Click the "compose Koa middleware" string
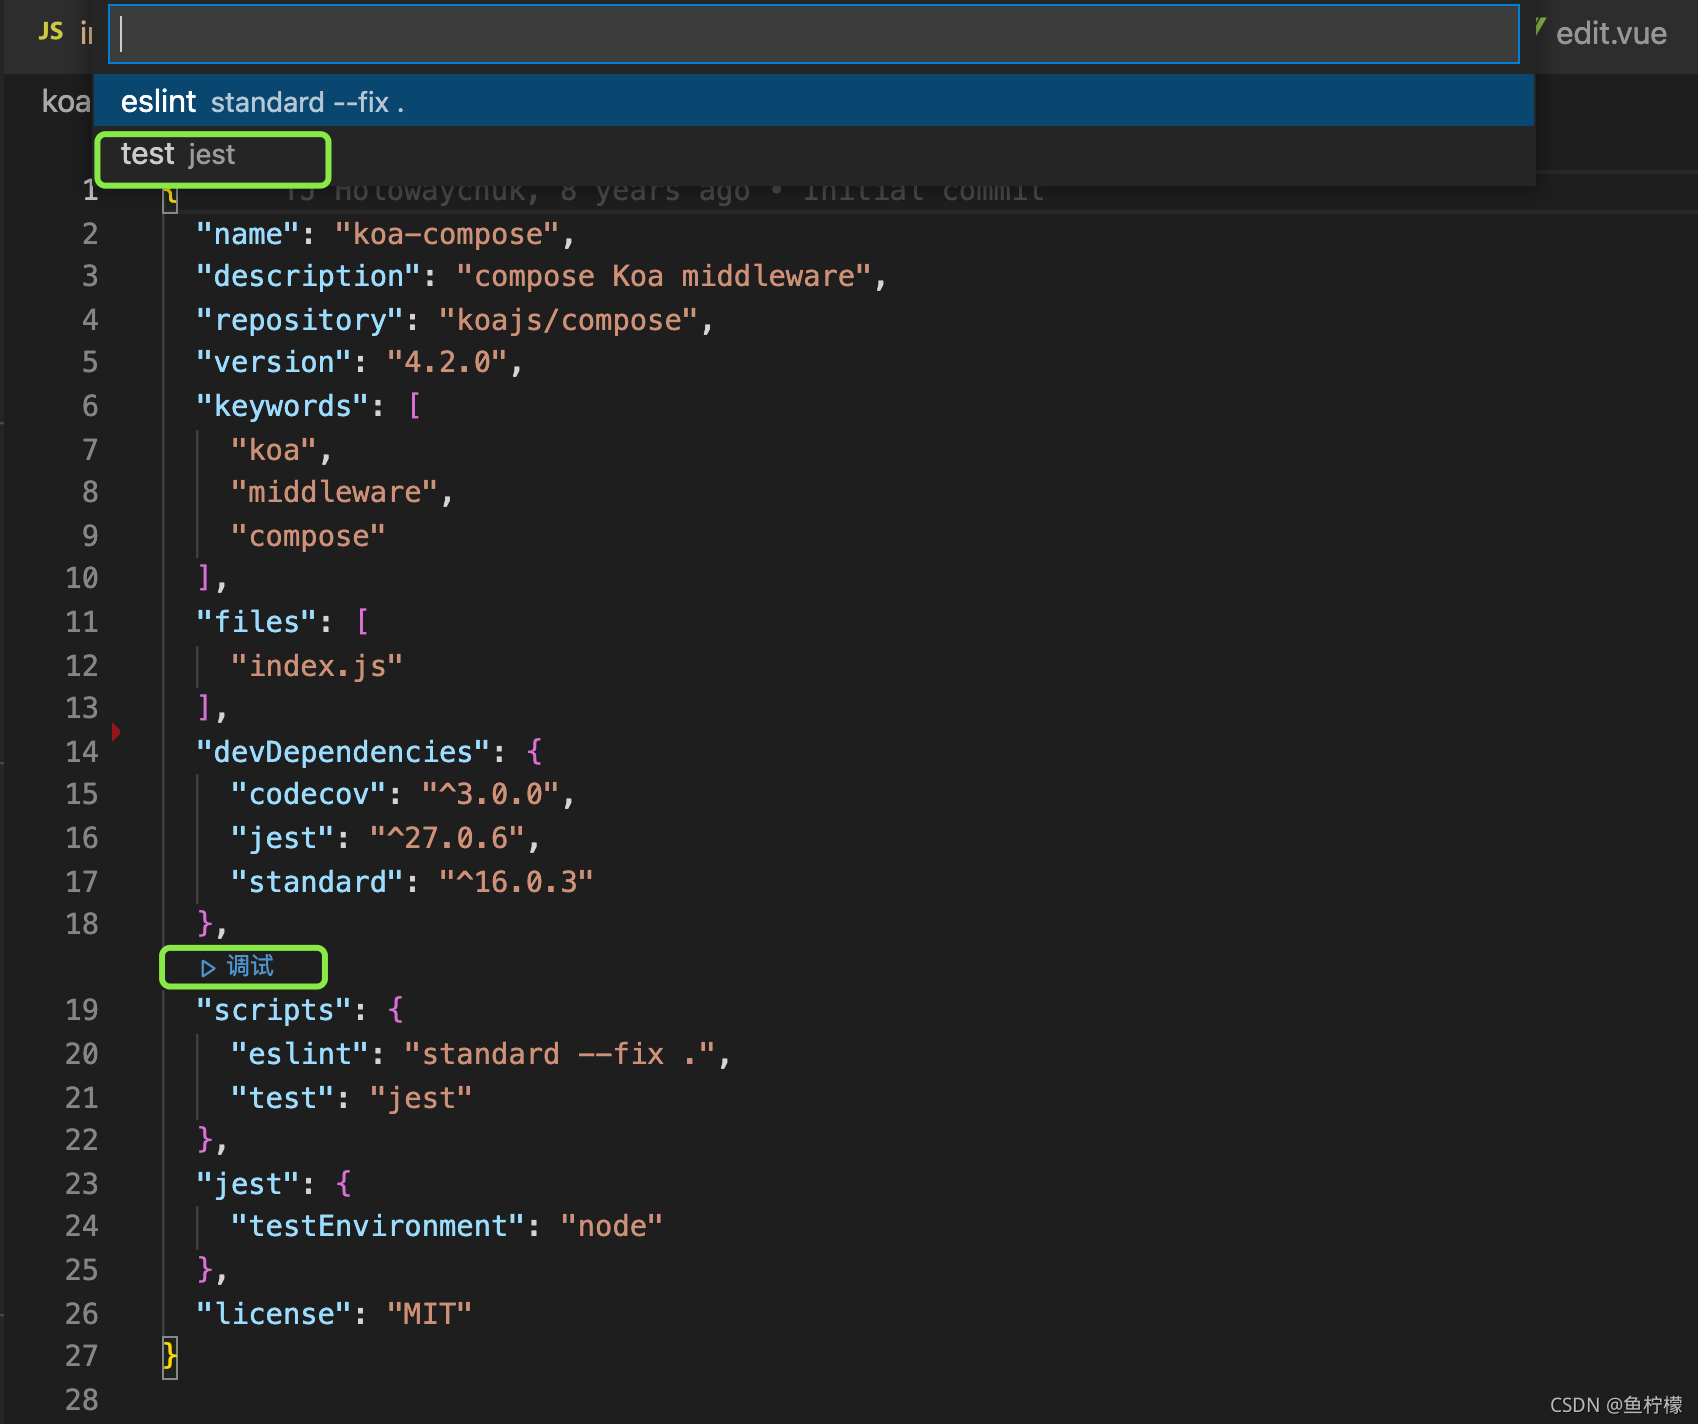This screenshot has height=1424, width=1698. click(x=665, y=276)
